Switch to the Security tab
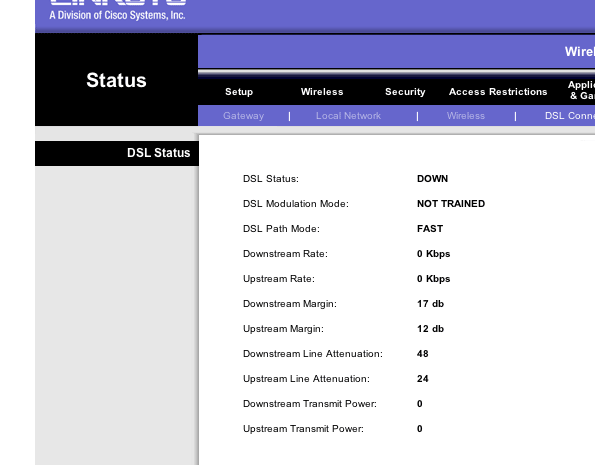 pyautogui.click(x=405, y=92)
